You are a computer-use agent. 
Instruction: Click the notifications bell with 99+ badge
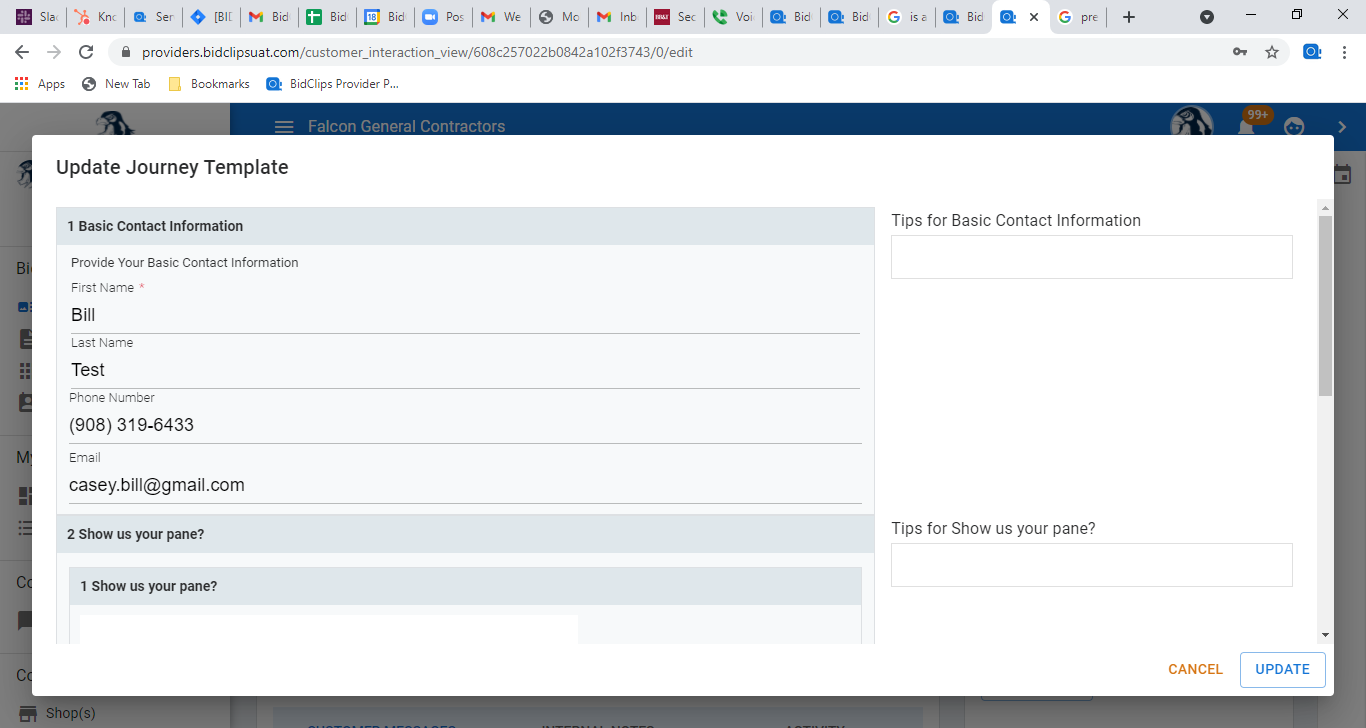pyautogui.click(x=1248, y=126)
